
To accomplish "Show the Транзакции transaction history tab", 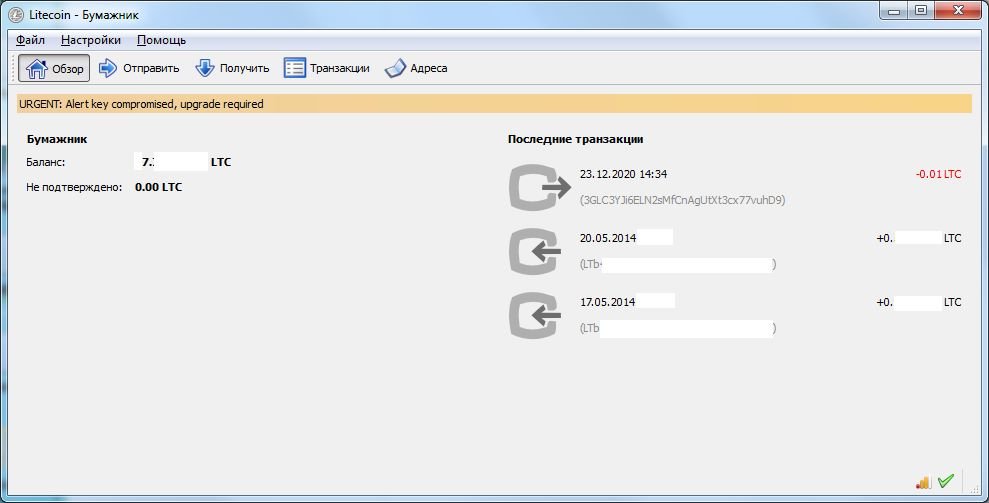I will click(327, 68).
